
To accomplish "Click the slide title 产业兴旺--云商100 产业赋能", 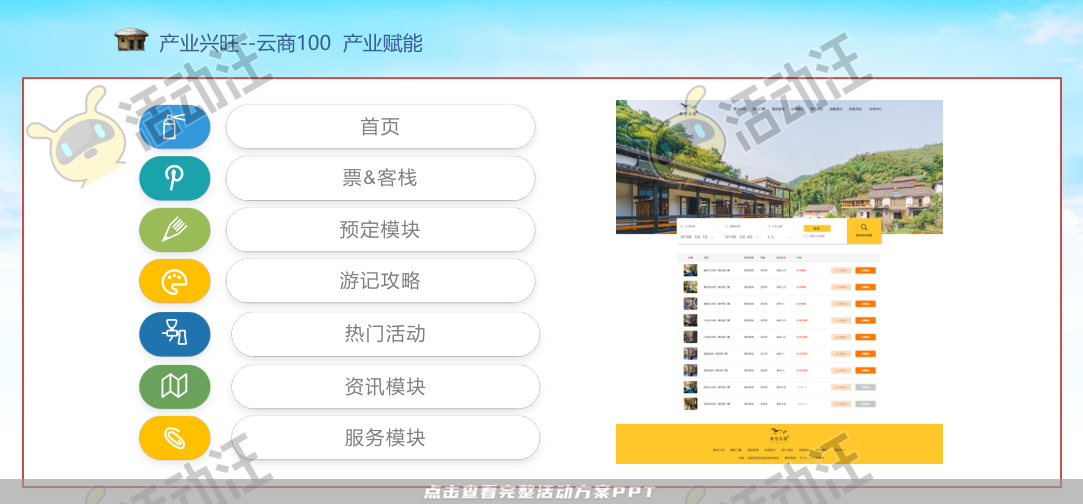I will click(291, 43).
